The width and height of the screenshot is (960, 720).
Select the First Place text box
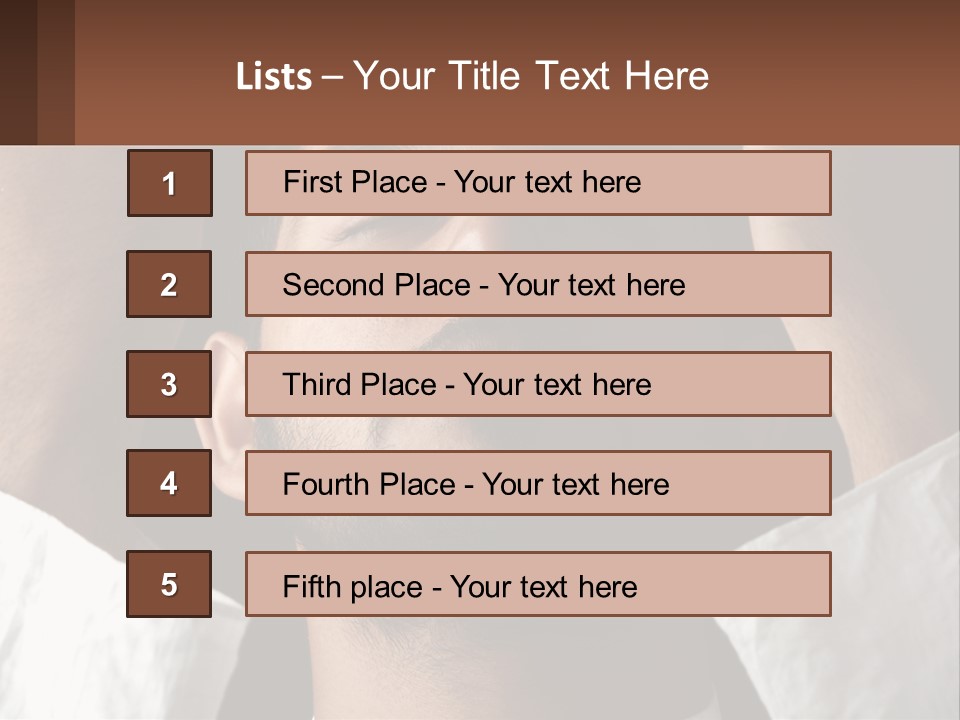coord(538,183)
